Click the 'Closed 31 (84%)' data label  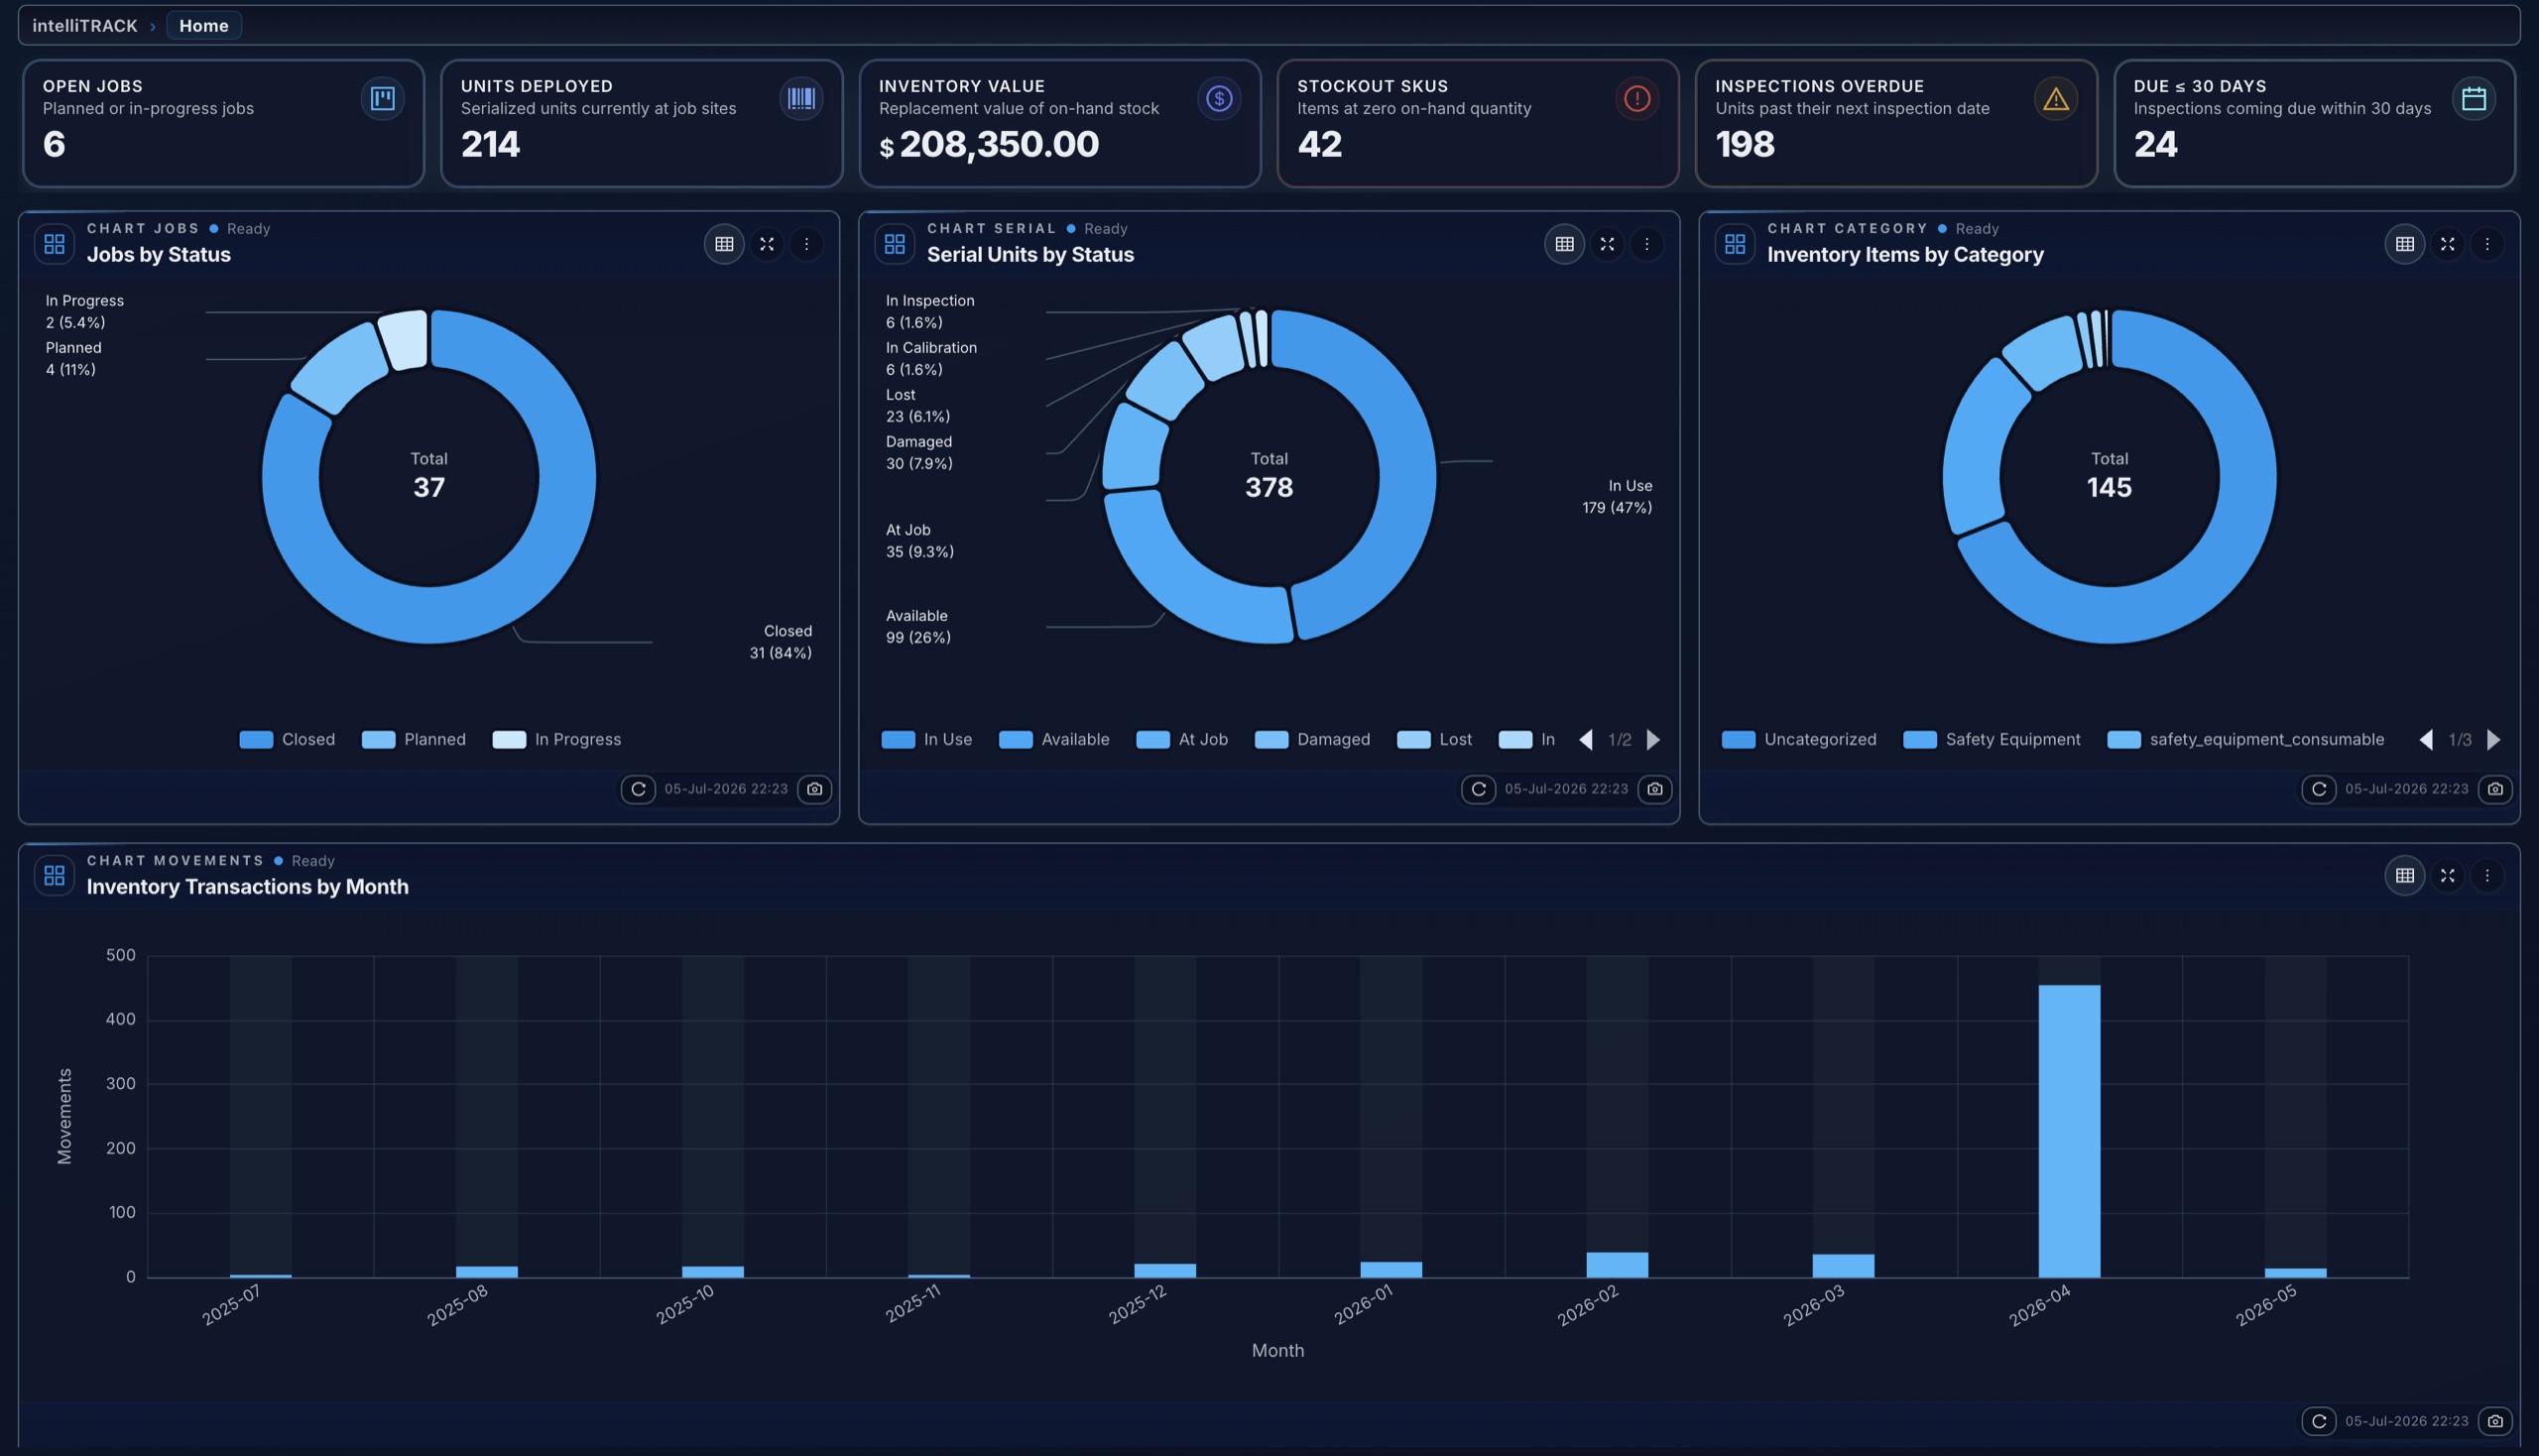coord(781,641)
